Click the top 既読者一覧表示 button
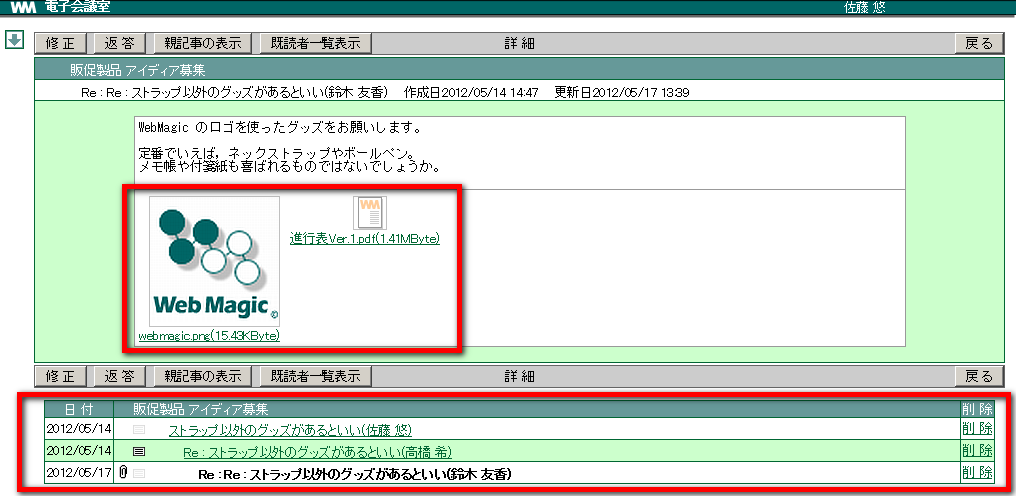Image resolution: width=1016 pixels, height=496 pixels. 316,43
